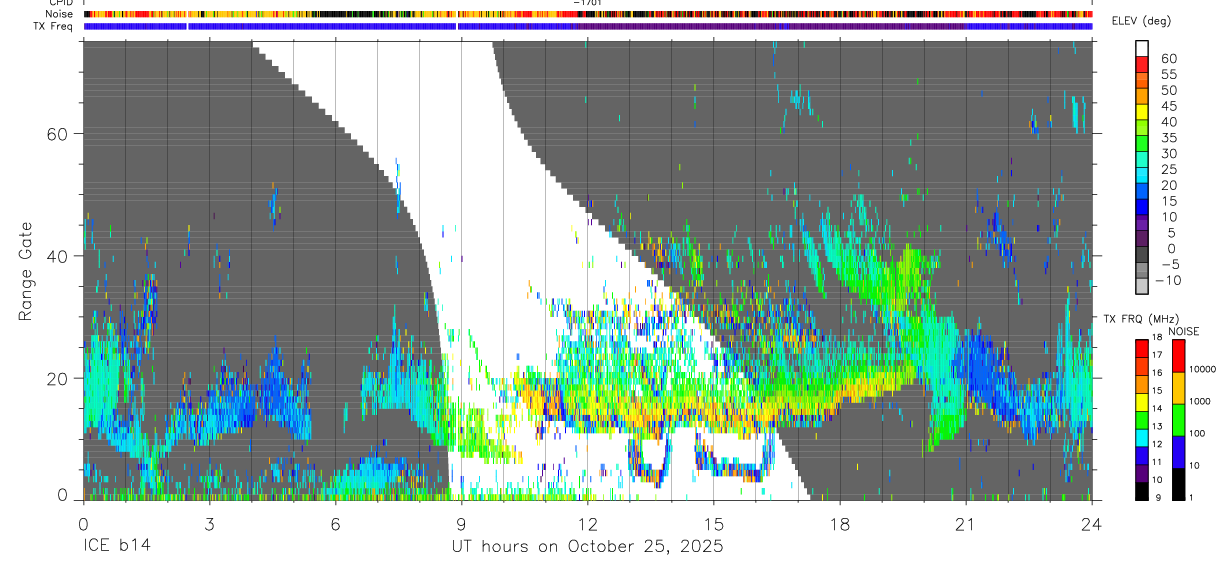Viewport: 1228px width, 567px height.
Task: Click the 1000 label on NOISE legend
Action: click(1198, 401)
